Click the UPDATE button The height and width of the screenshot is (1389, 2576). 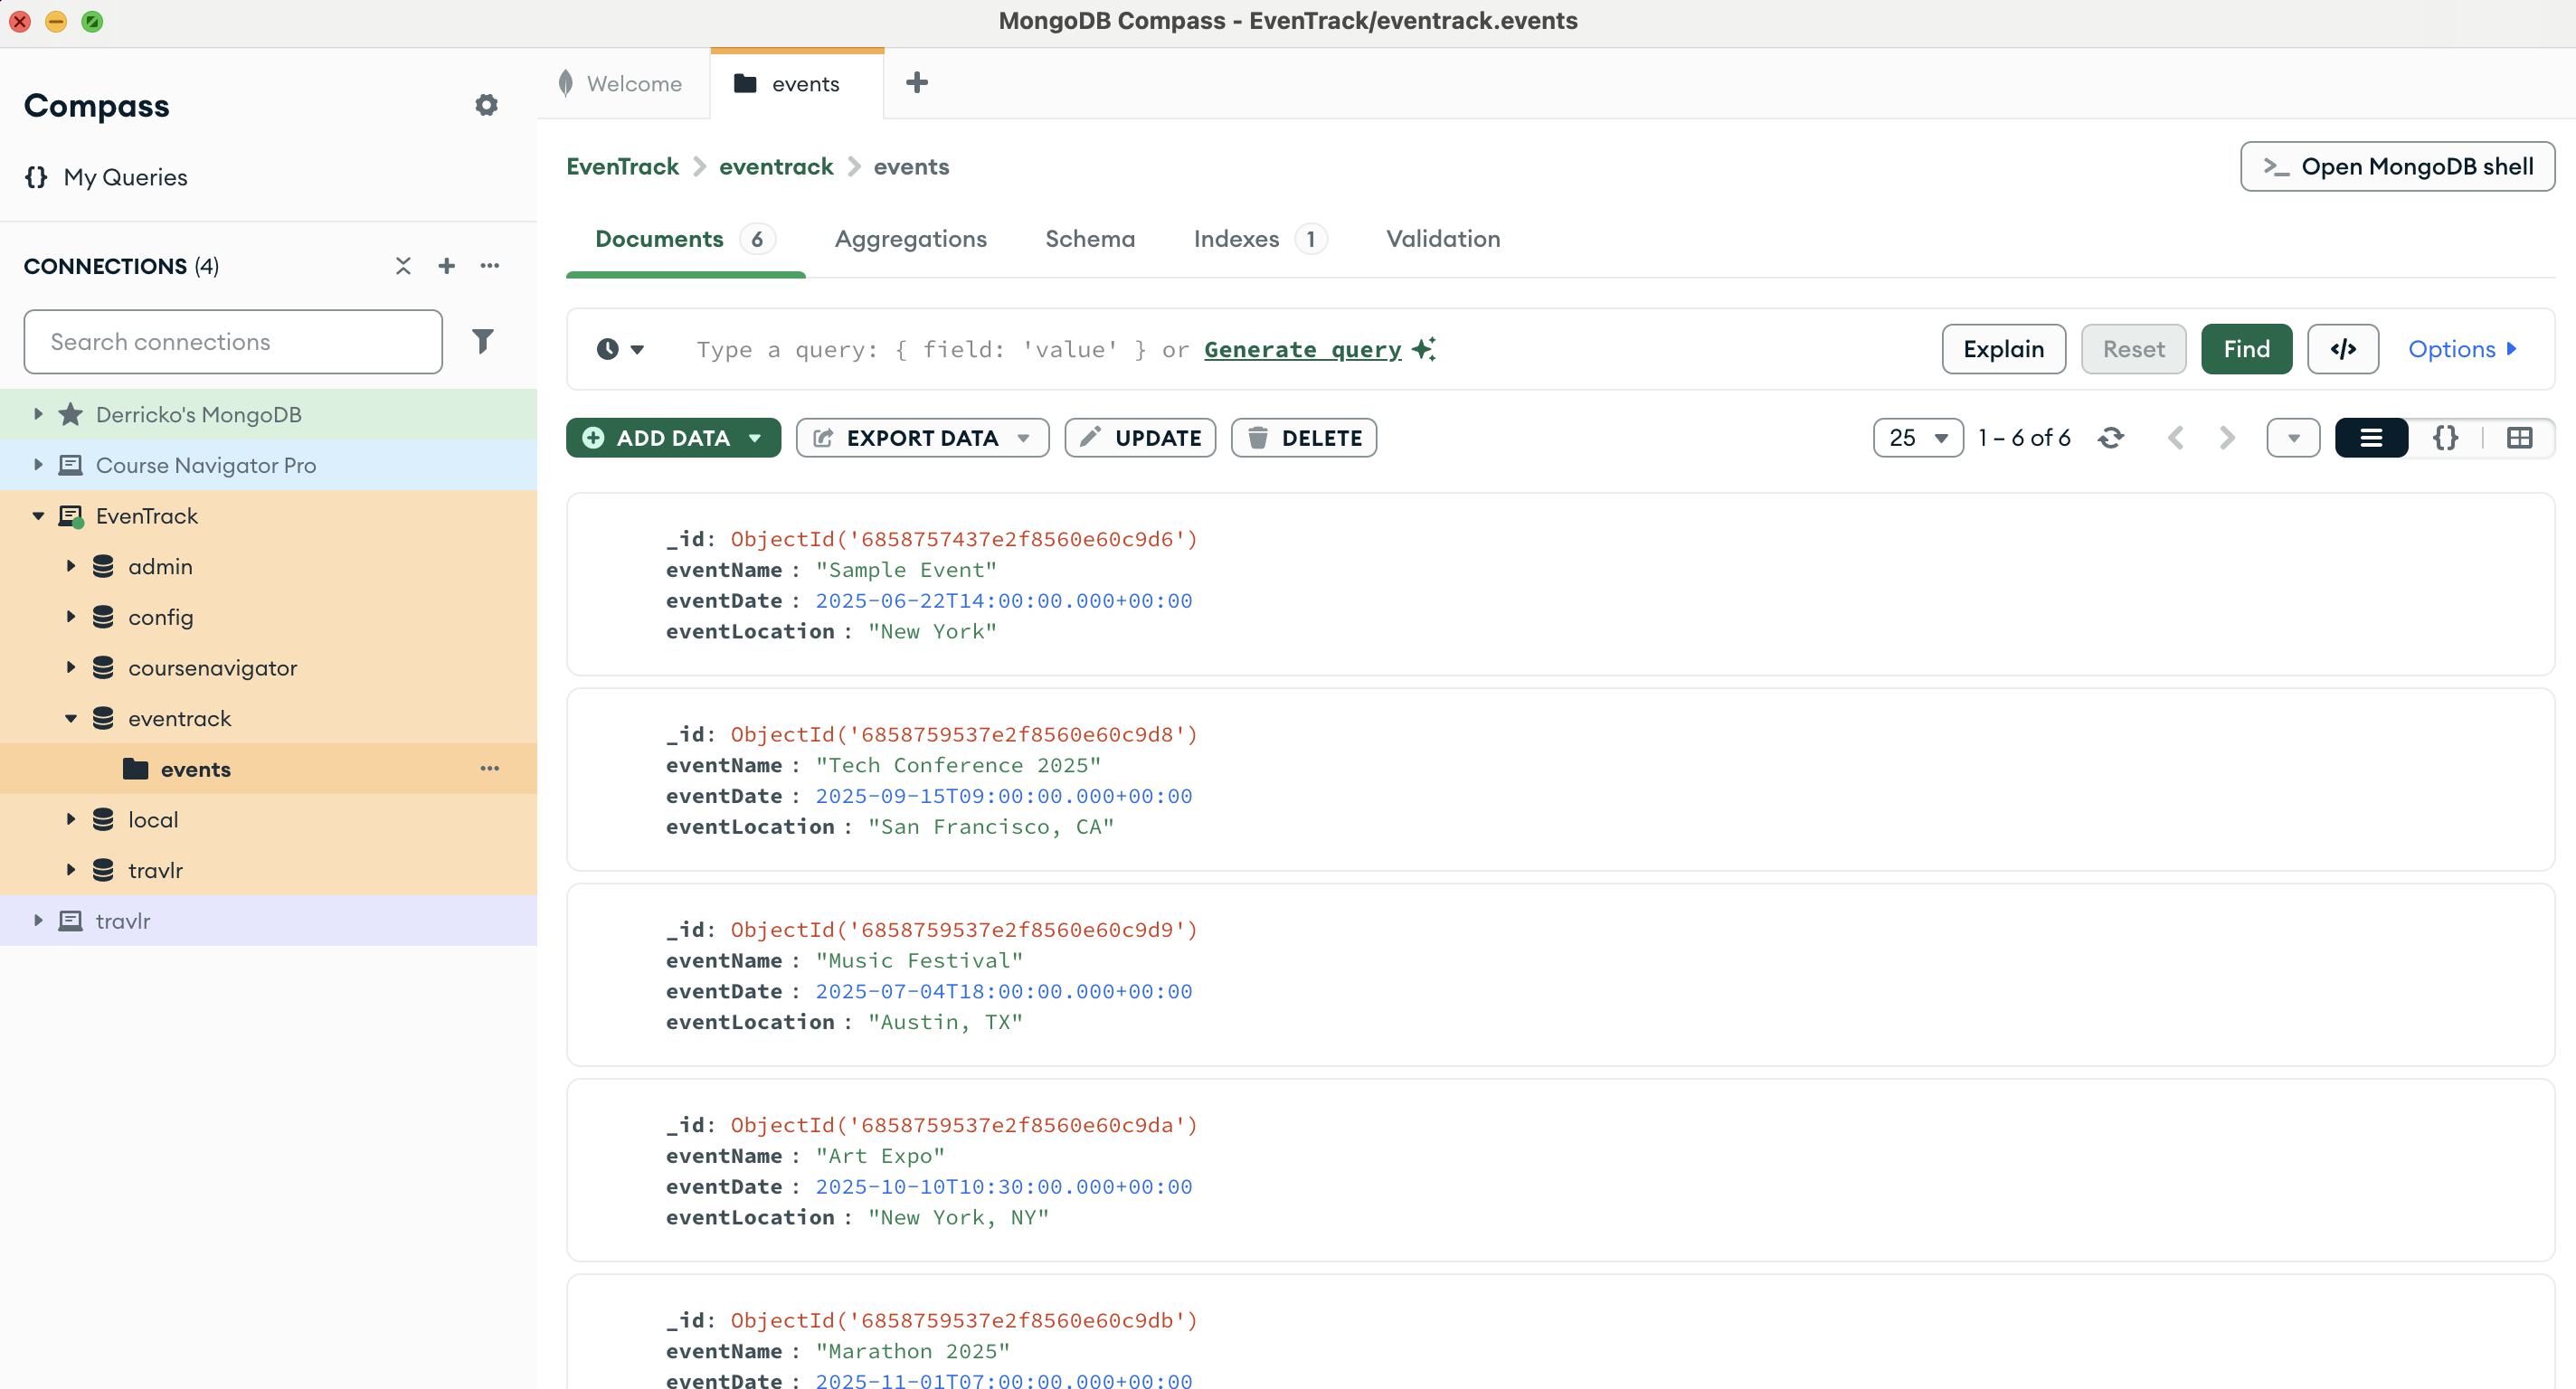click(x=1140, y=438)
